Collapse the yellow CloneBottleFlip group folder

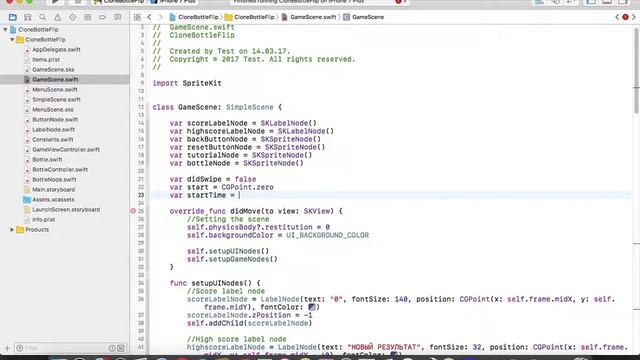(12, 40)
